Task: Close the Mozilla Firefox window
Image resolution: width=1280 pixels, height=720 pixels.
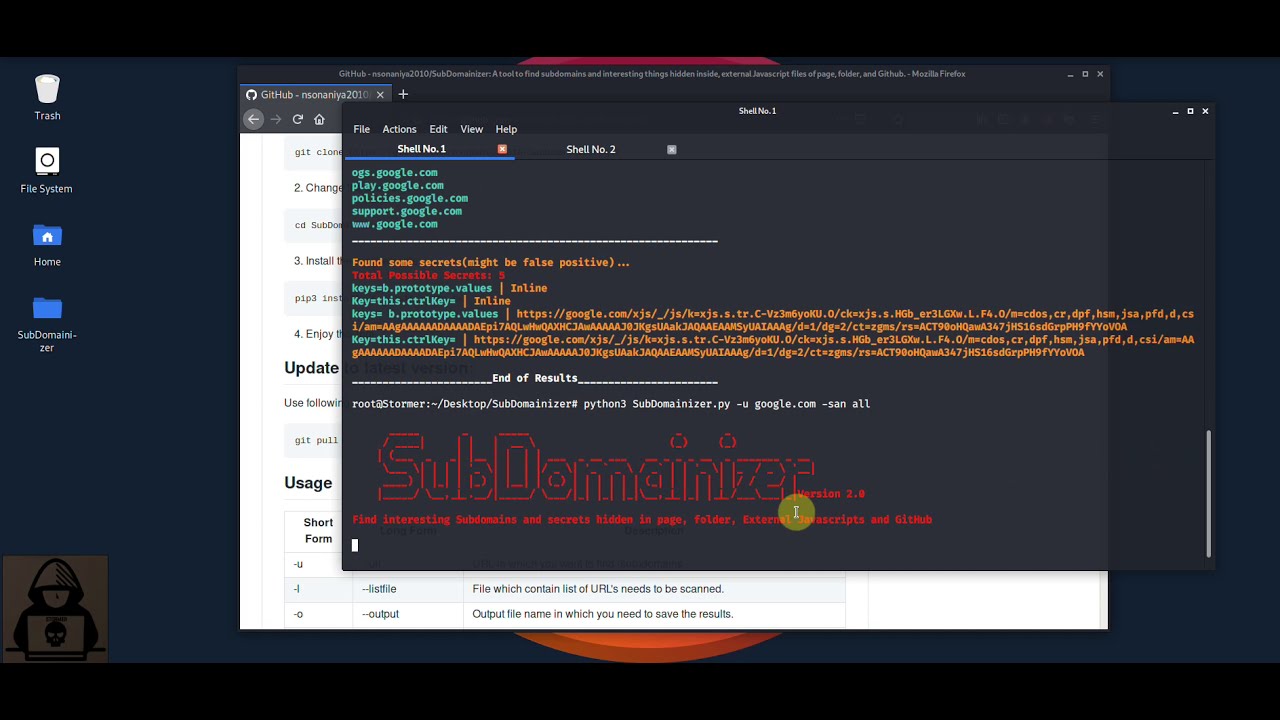Action: click(1100, 74)
